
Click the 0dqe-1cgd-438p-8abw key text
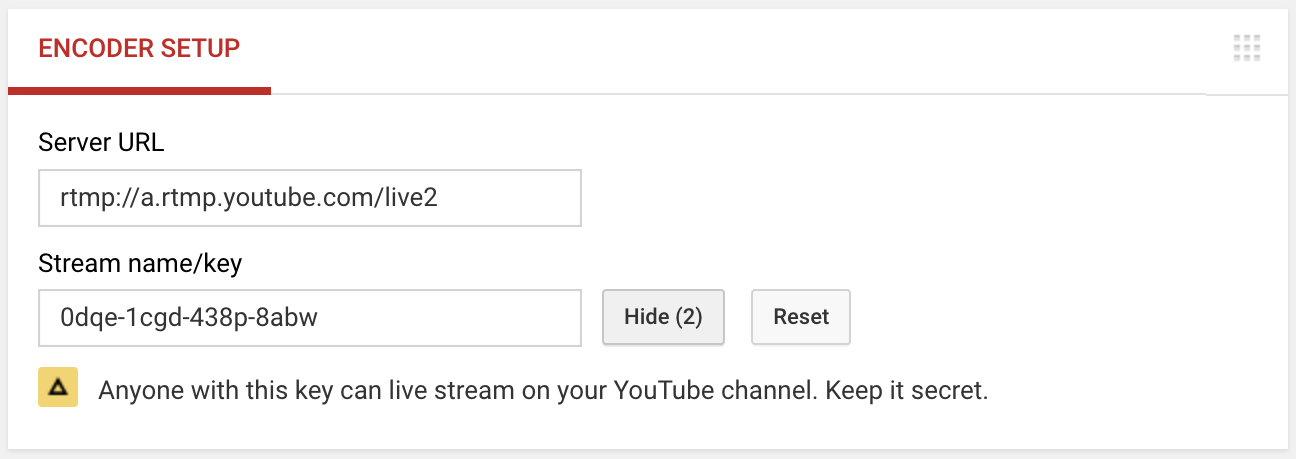coord(195,318)
